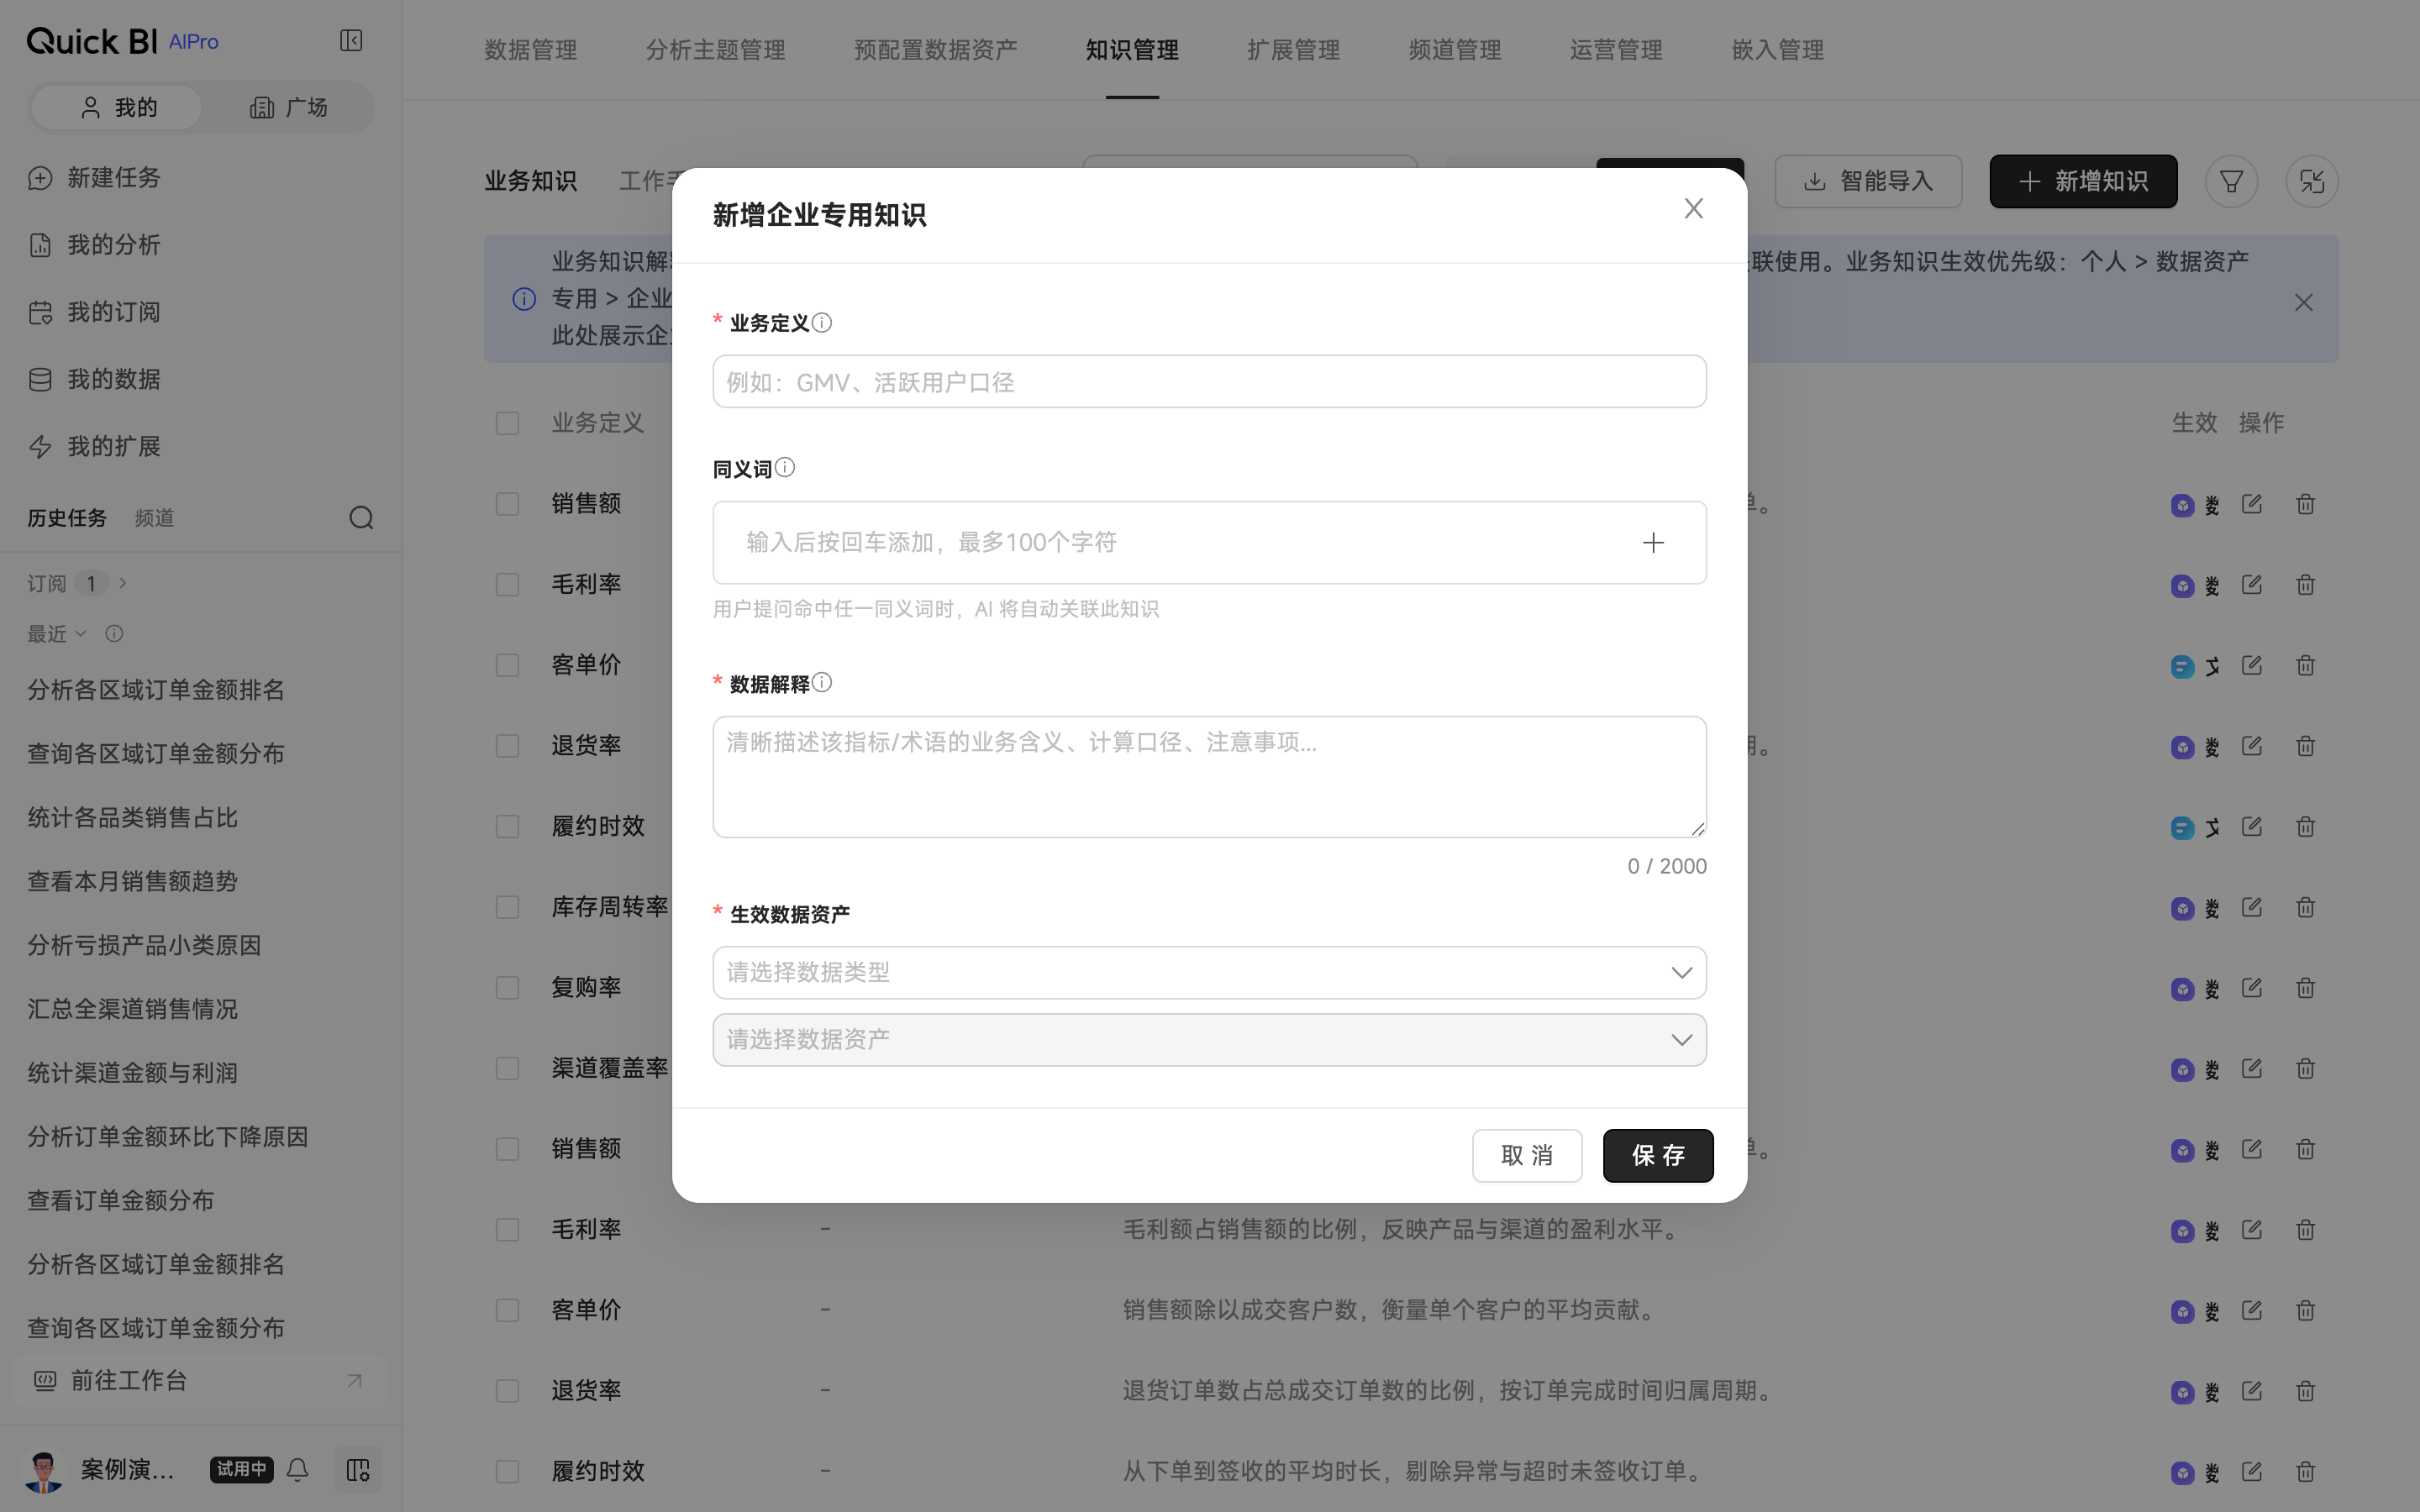2420x1512 pixels.
Task: Open the 嵌入管理 tab
Action: tap(1777, 50)
